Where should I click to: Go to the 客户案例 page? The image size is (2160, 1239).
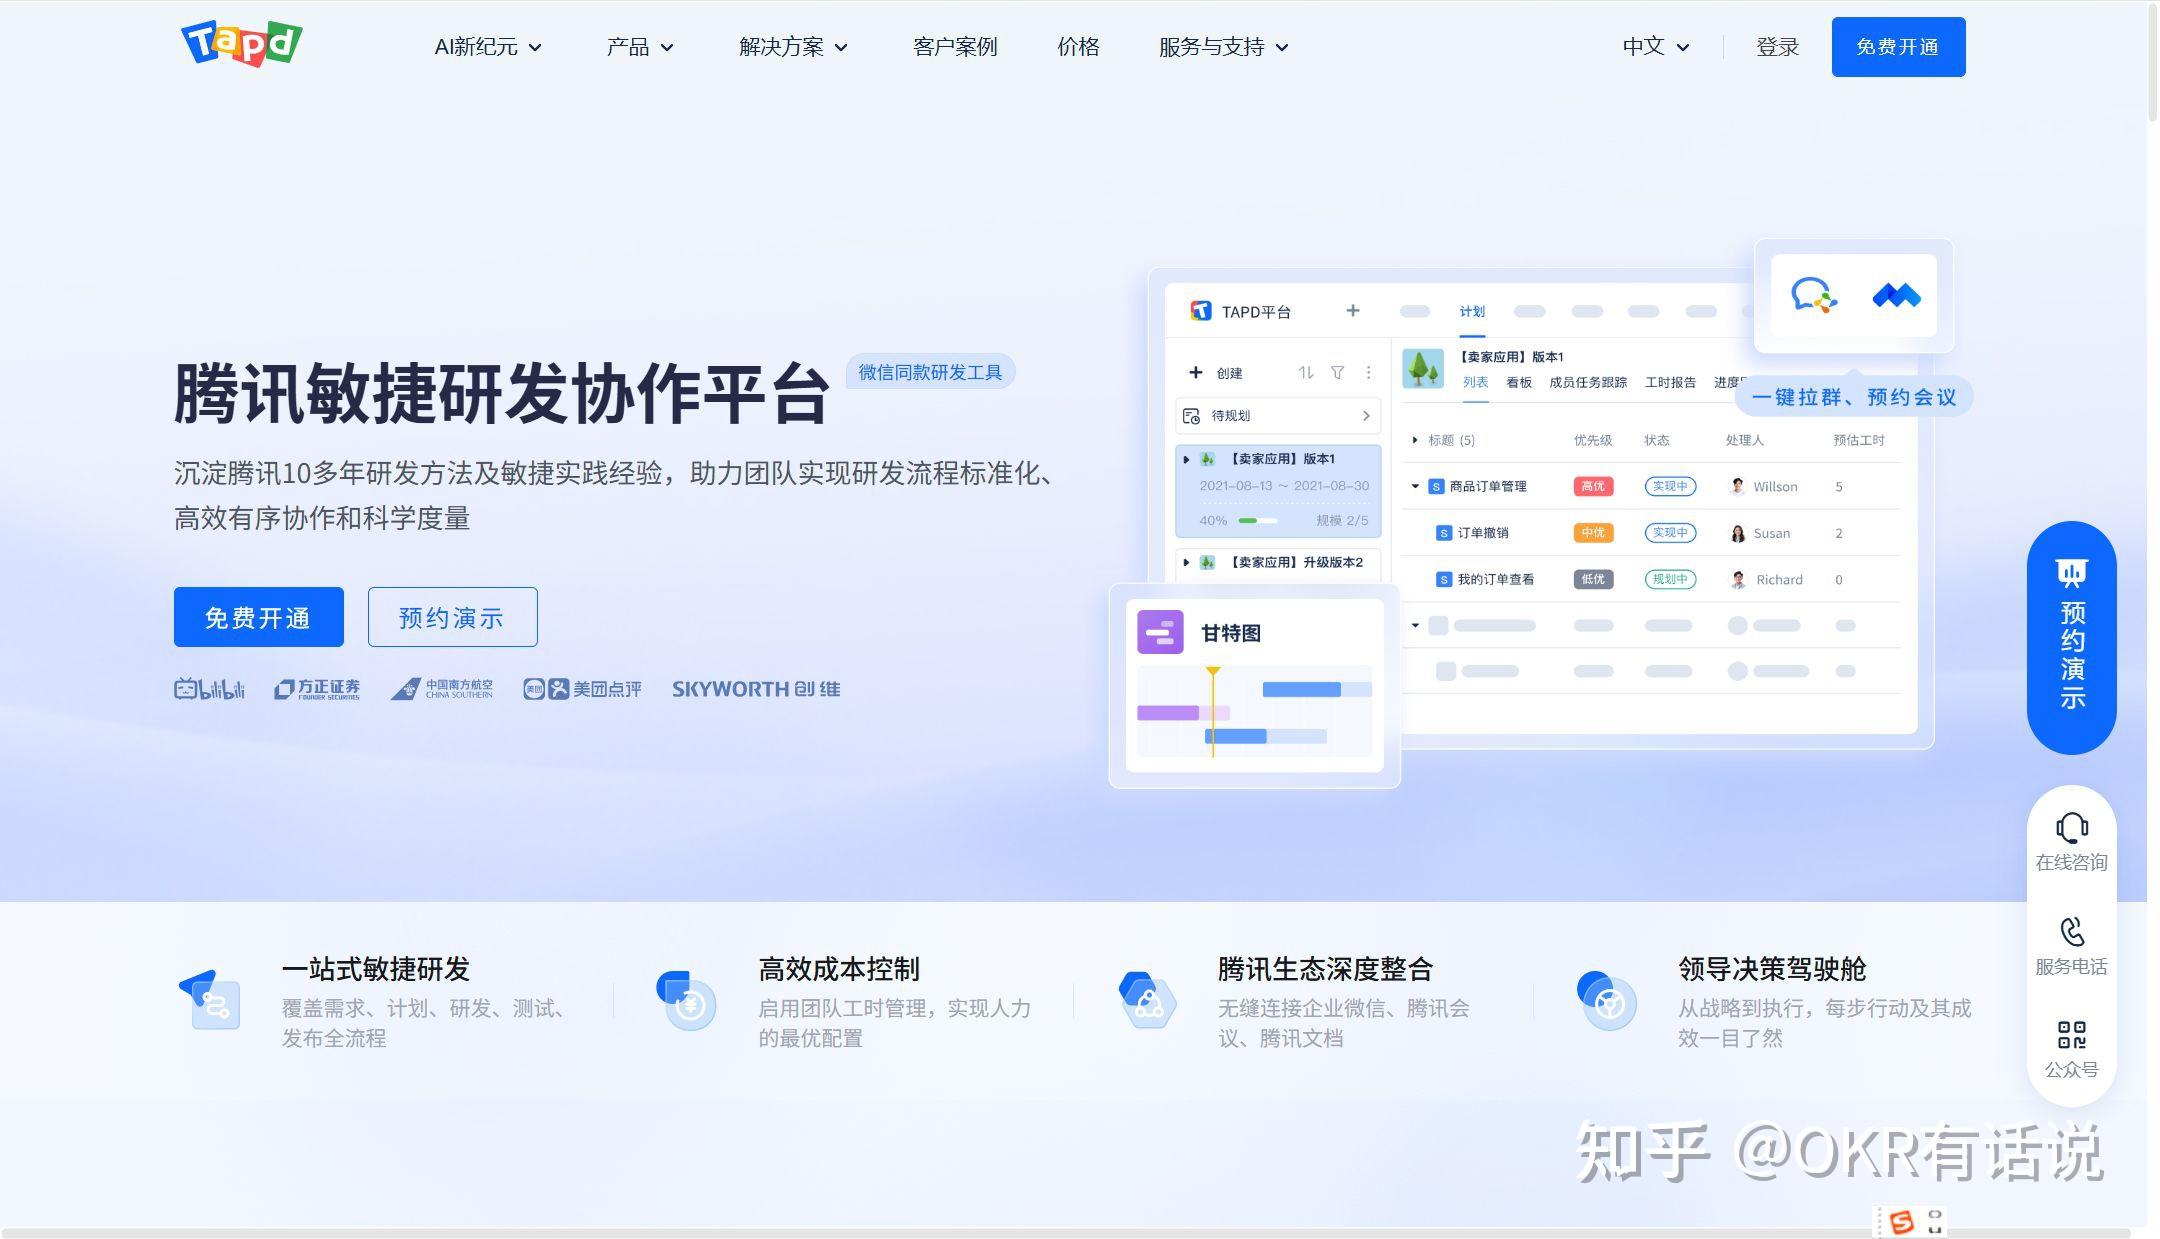pos(954,47)
